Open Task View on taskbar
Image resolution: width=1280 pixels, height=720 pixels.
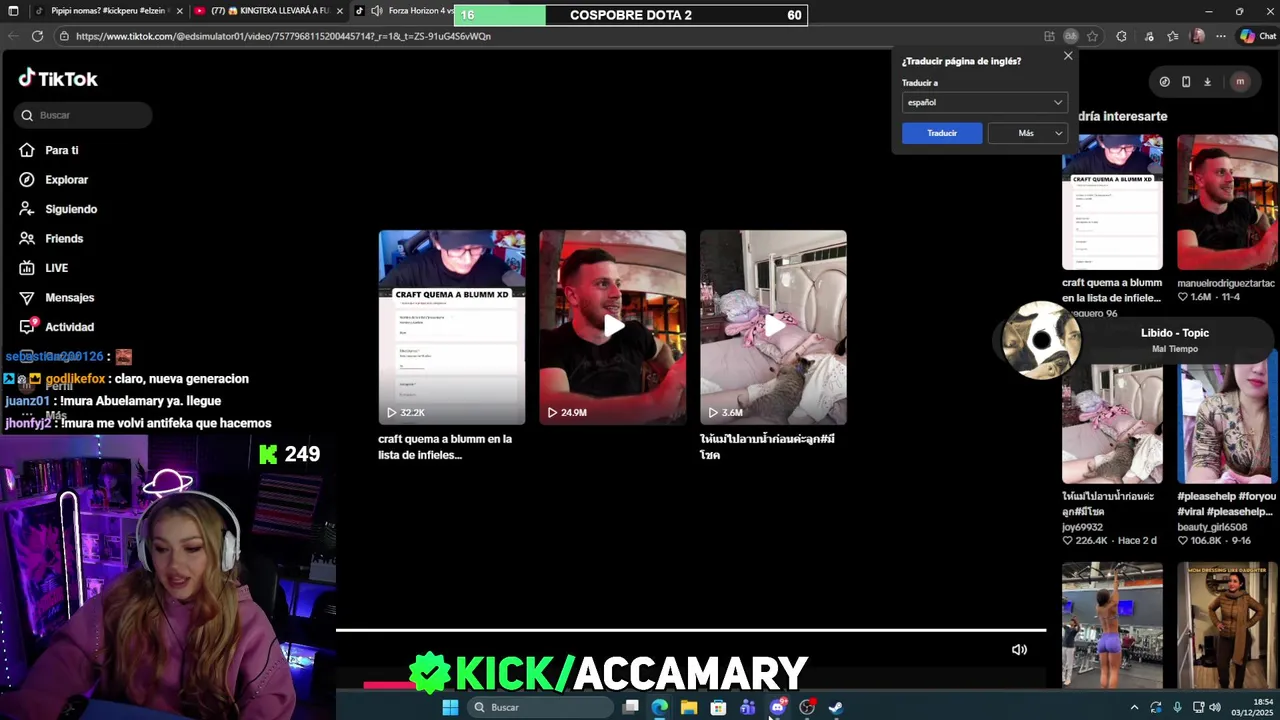[x=631, y=707]
